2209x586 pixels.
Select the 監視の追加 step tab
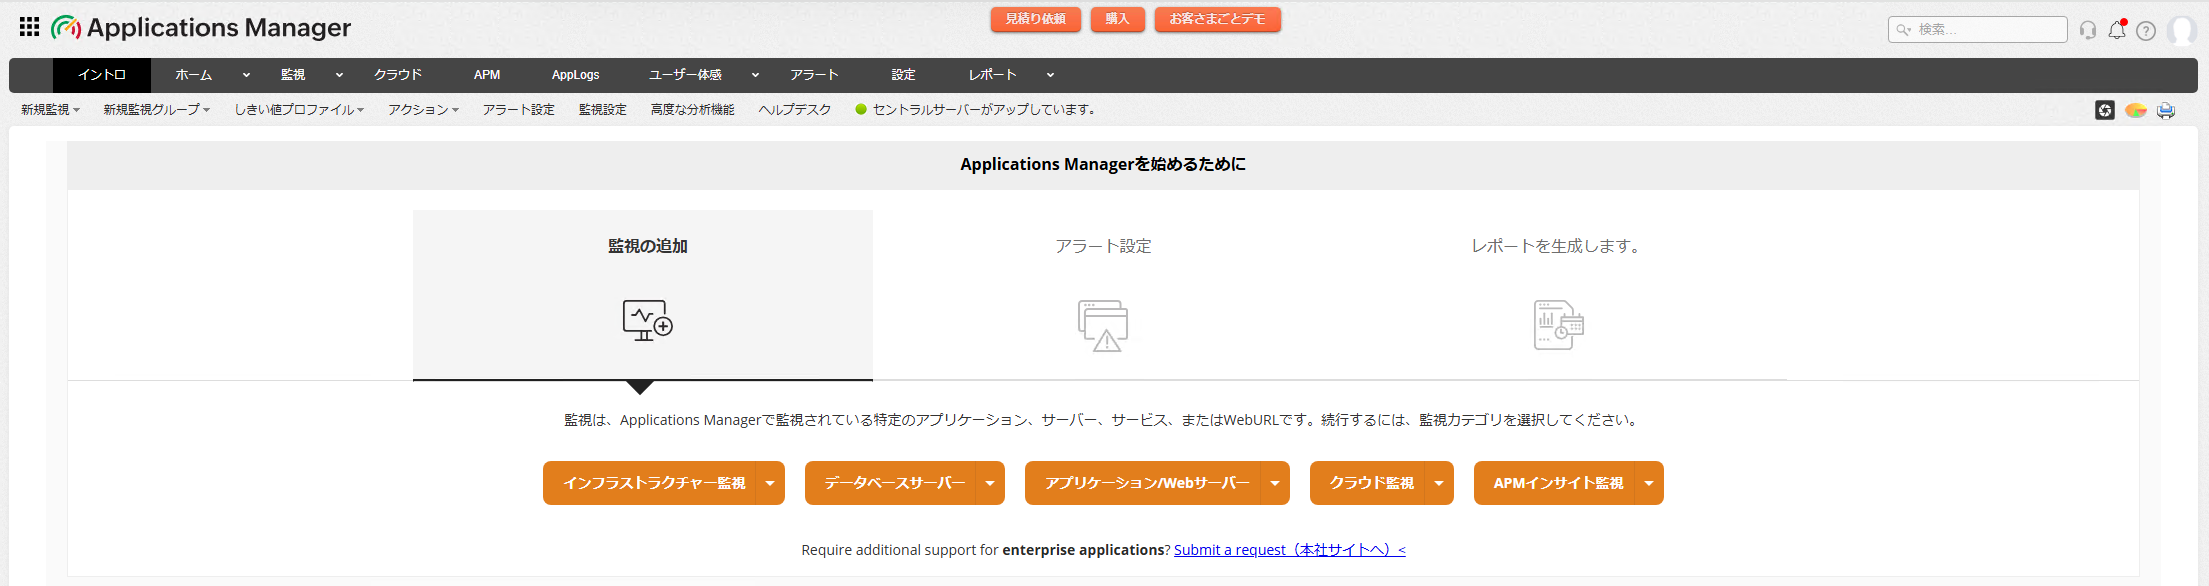pos(643,295)
